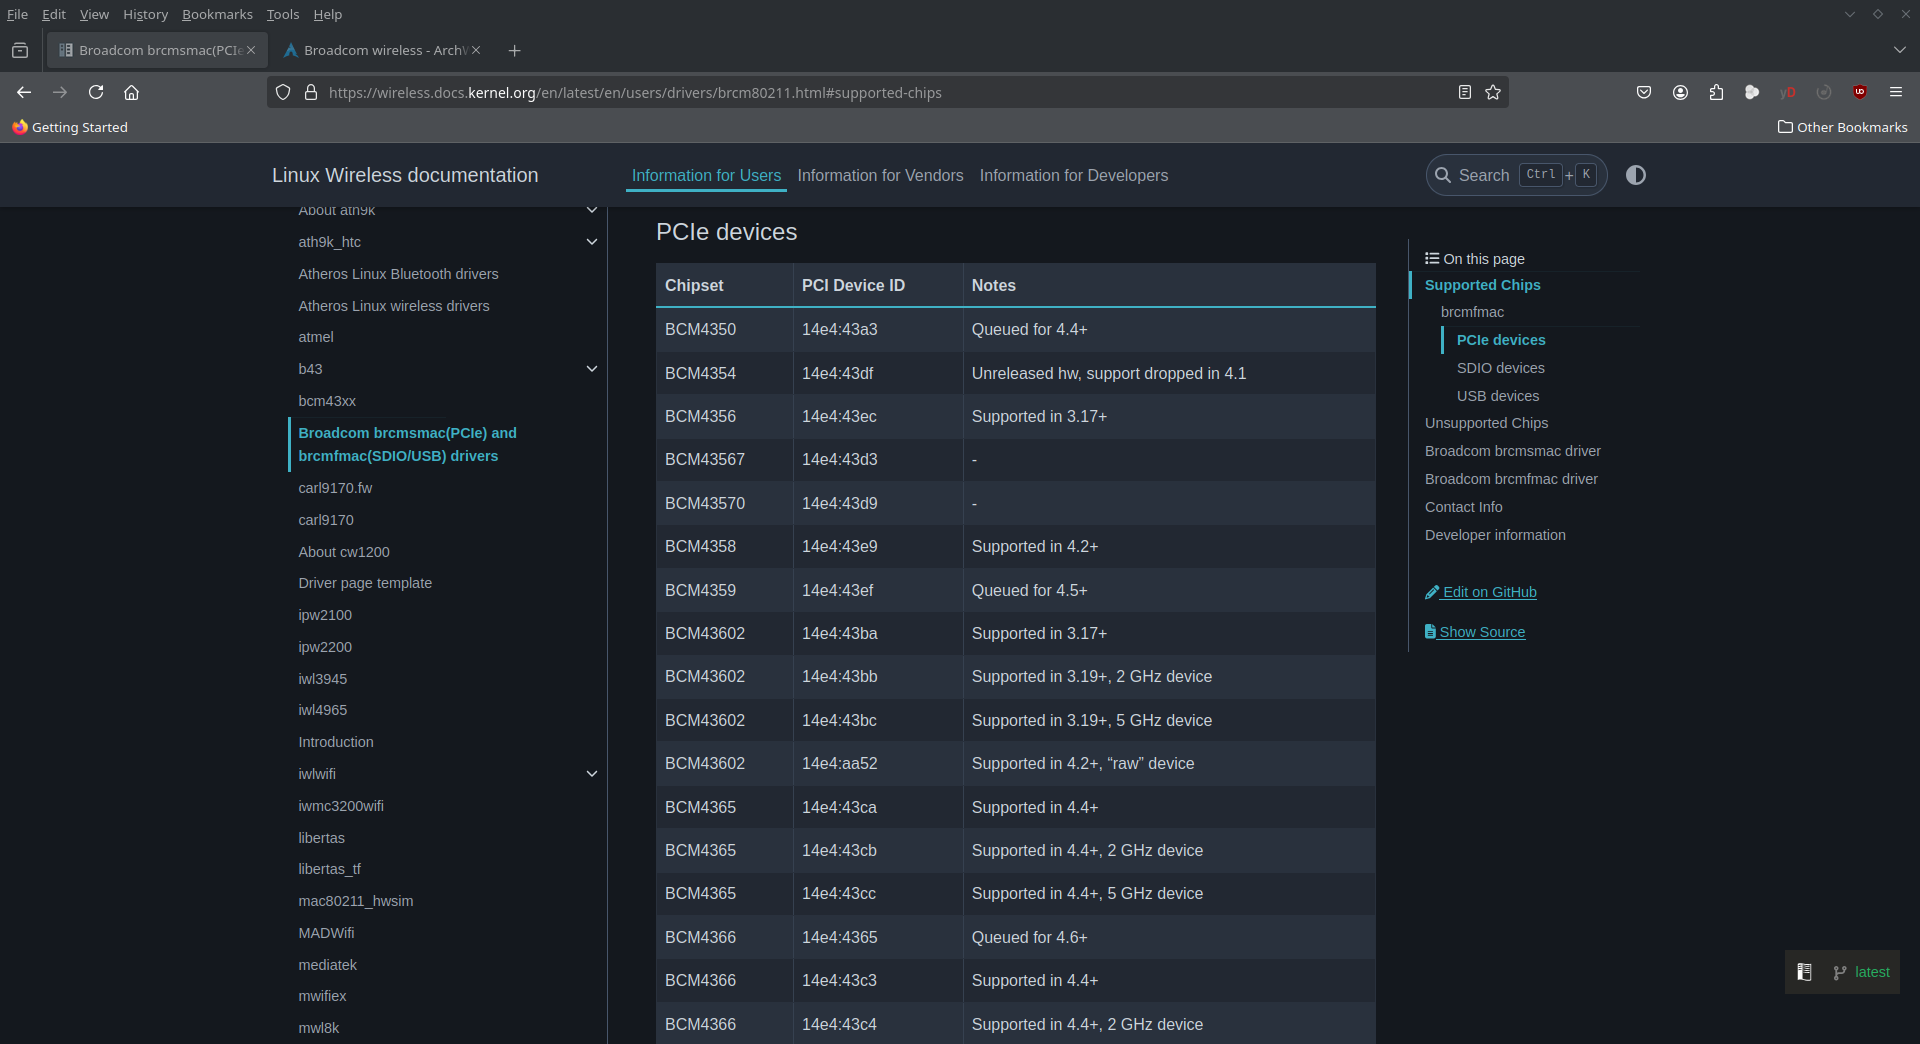View site security lock info
The width and height of the screenshot is (1920, 1044).
pyautogui.click(x=311, y=92)
